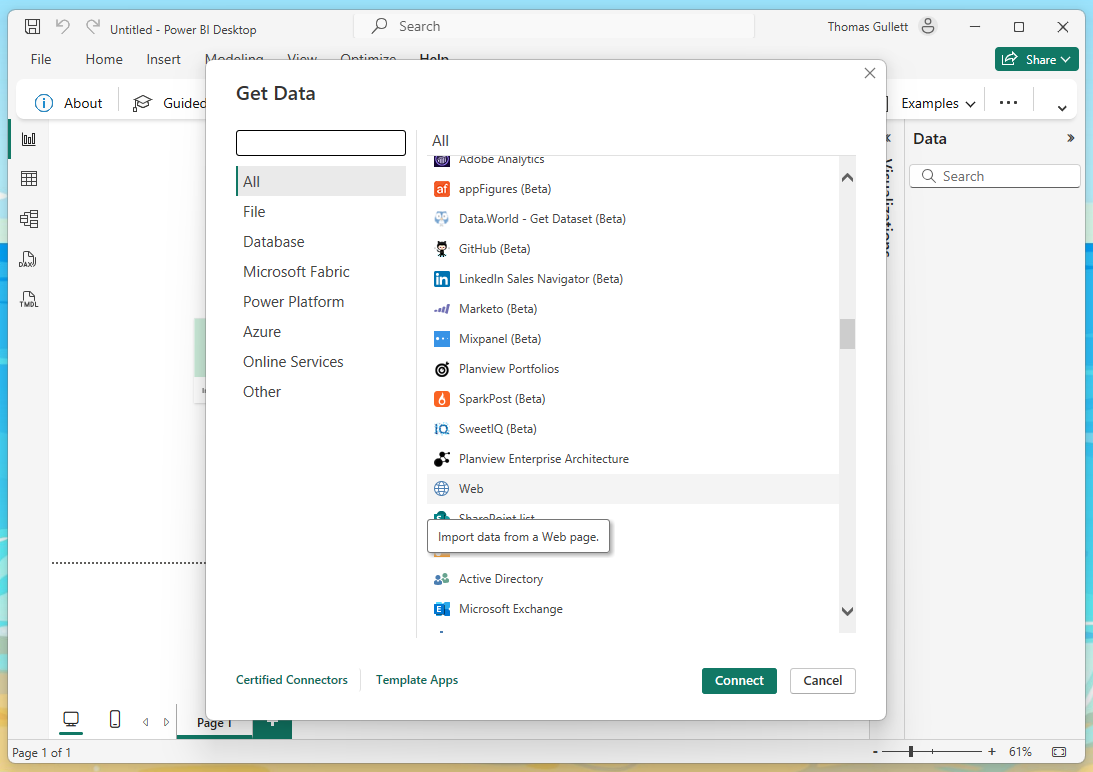Open the Certified Connectors link
Image resolution: width=1093 pixels, height=772 pixels.
click(291, 680)
